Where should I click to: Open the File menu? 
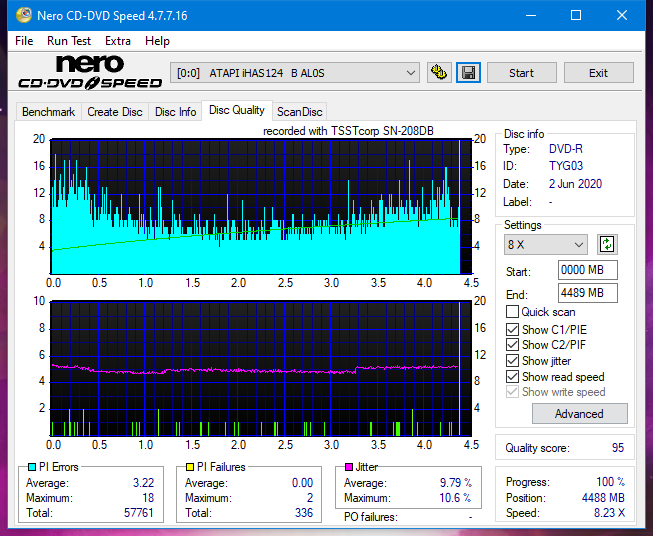(24, 41)
